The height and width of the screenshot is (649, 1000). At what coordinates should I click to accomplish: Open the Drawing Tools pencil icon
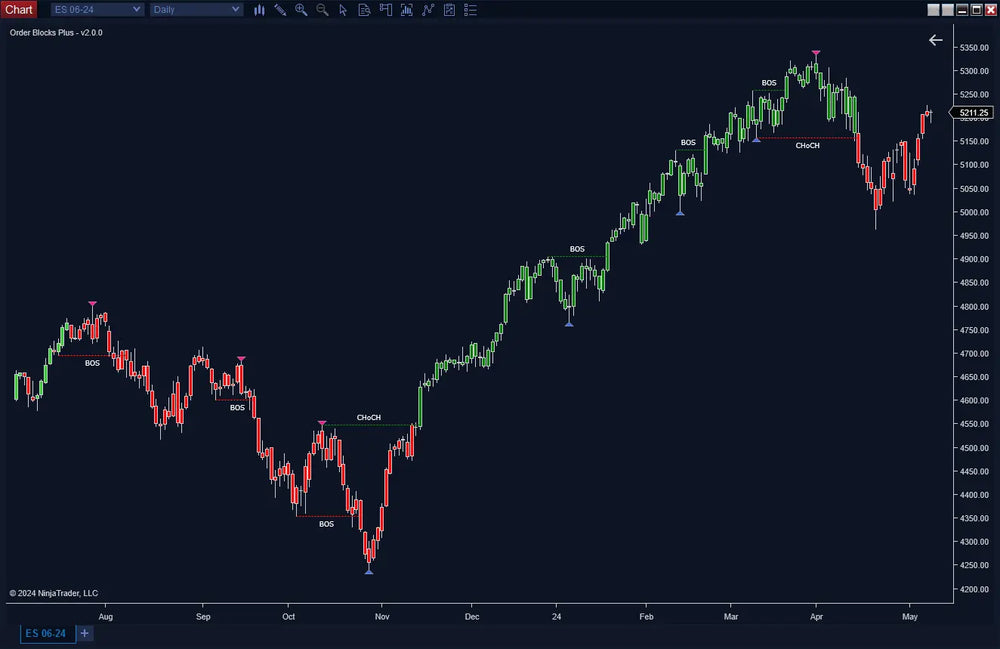(281, 10)
